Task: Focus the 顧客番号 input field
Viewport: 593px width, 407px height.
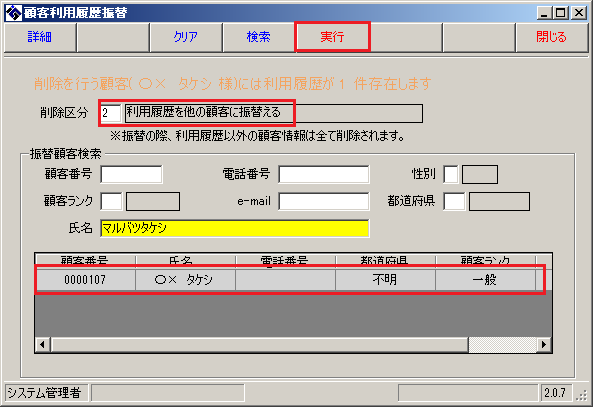Action: point(131,174)
